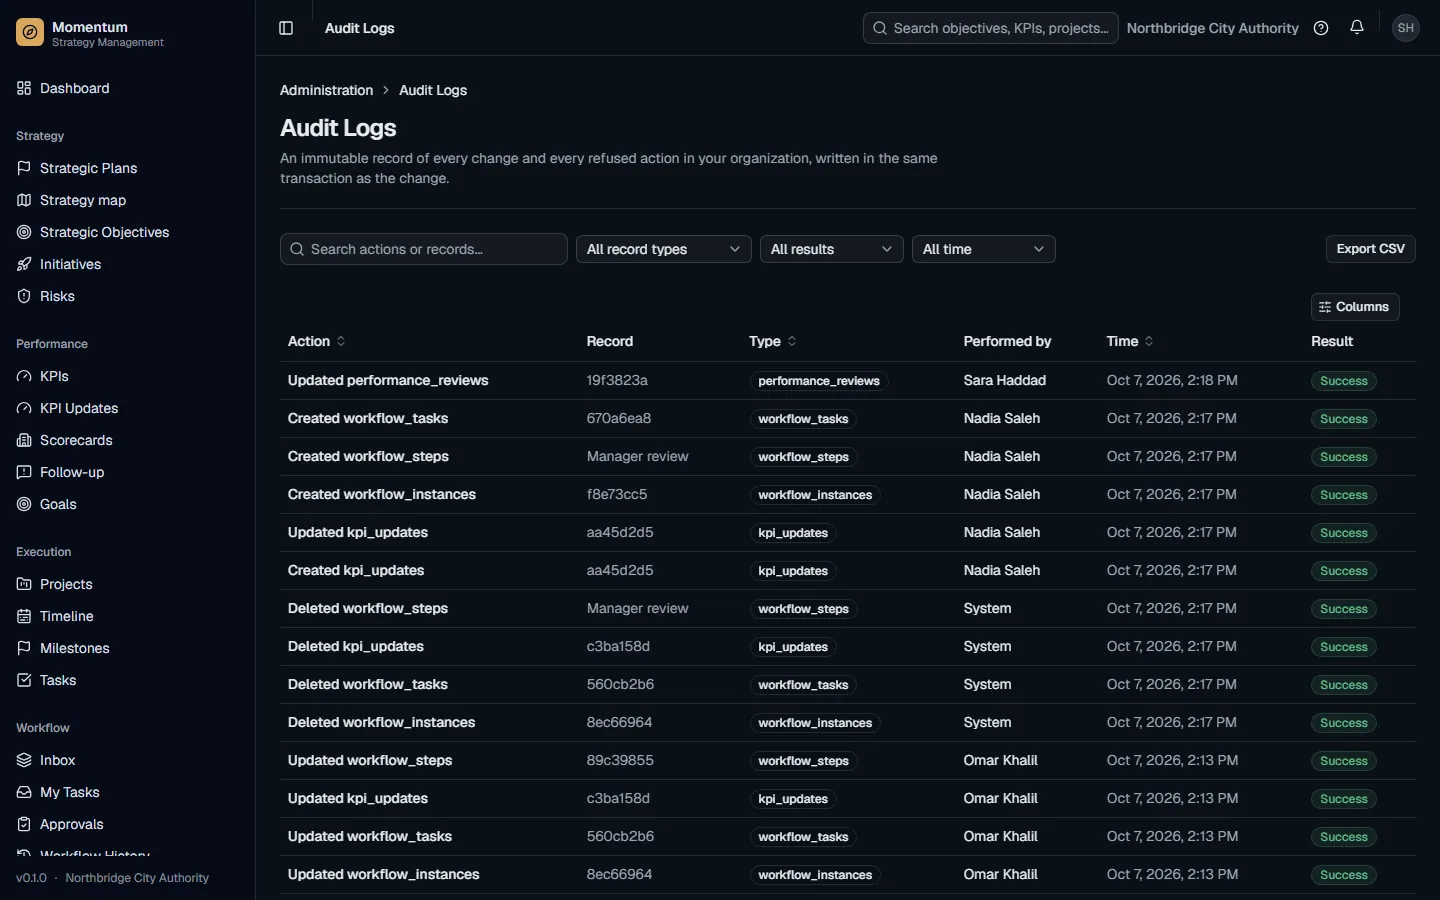The image size is (1440, 900).
Task: Go to KPI Updates in sidebar
Action: pos(127,408)
